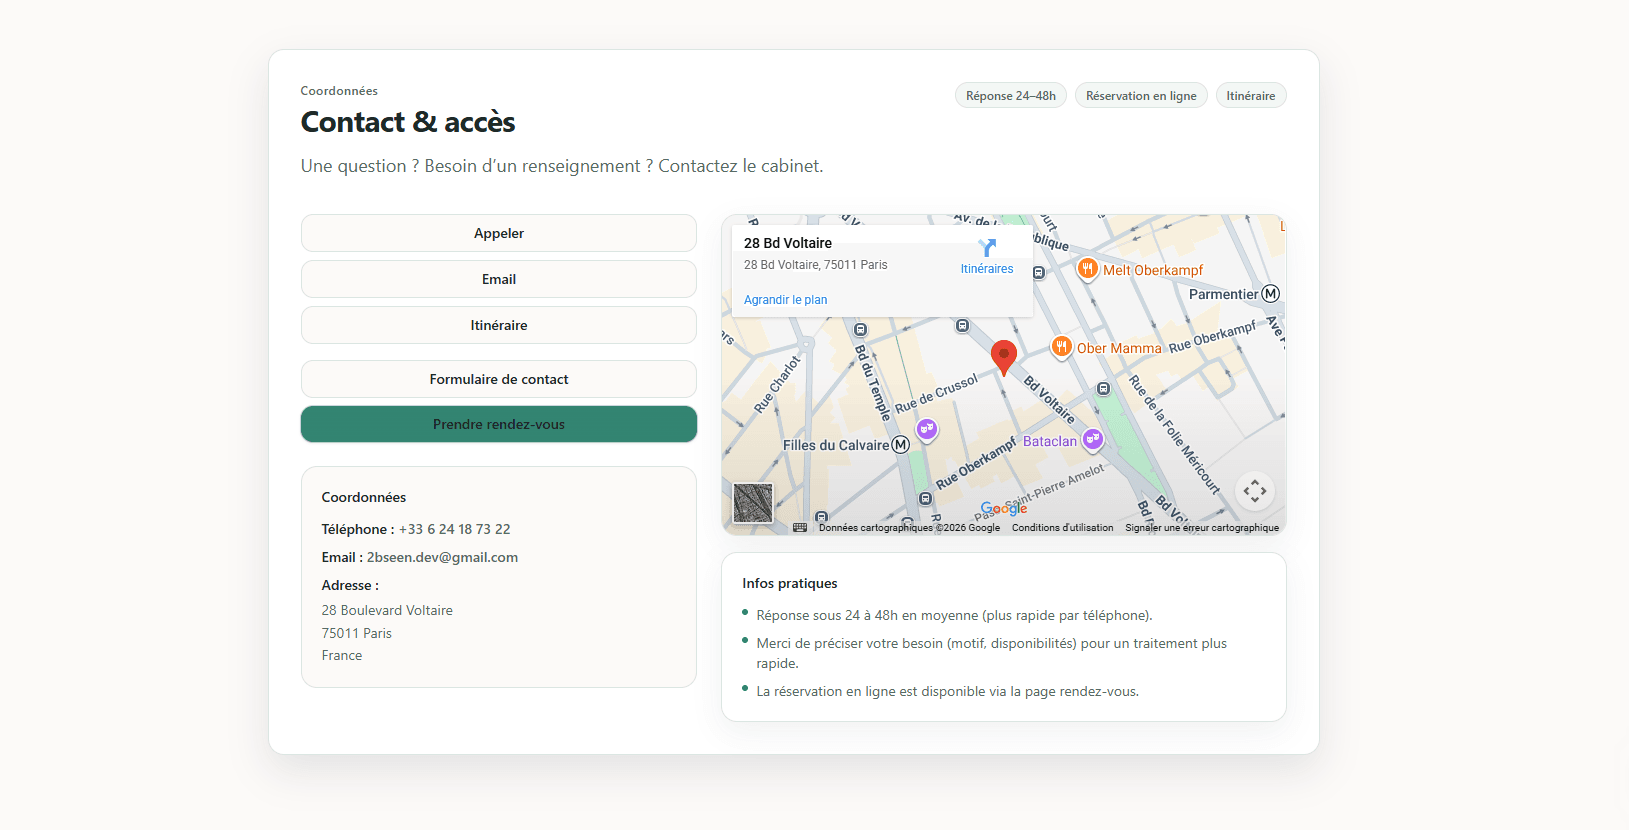This screenshot has height=830, width=1629.
Task: Select the Réponse 24–48h pill
Action: tap(1010, 96)
